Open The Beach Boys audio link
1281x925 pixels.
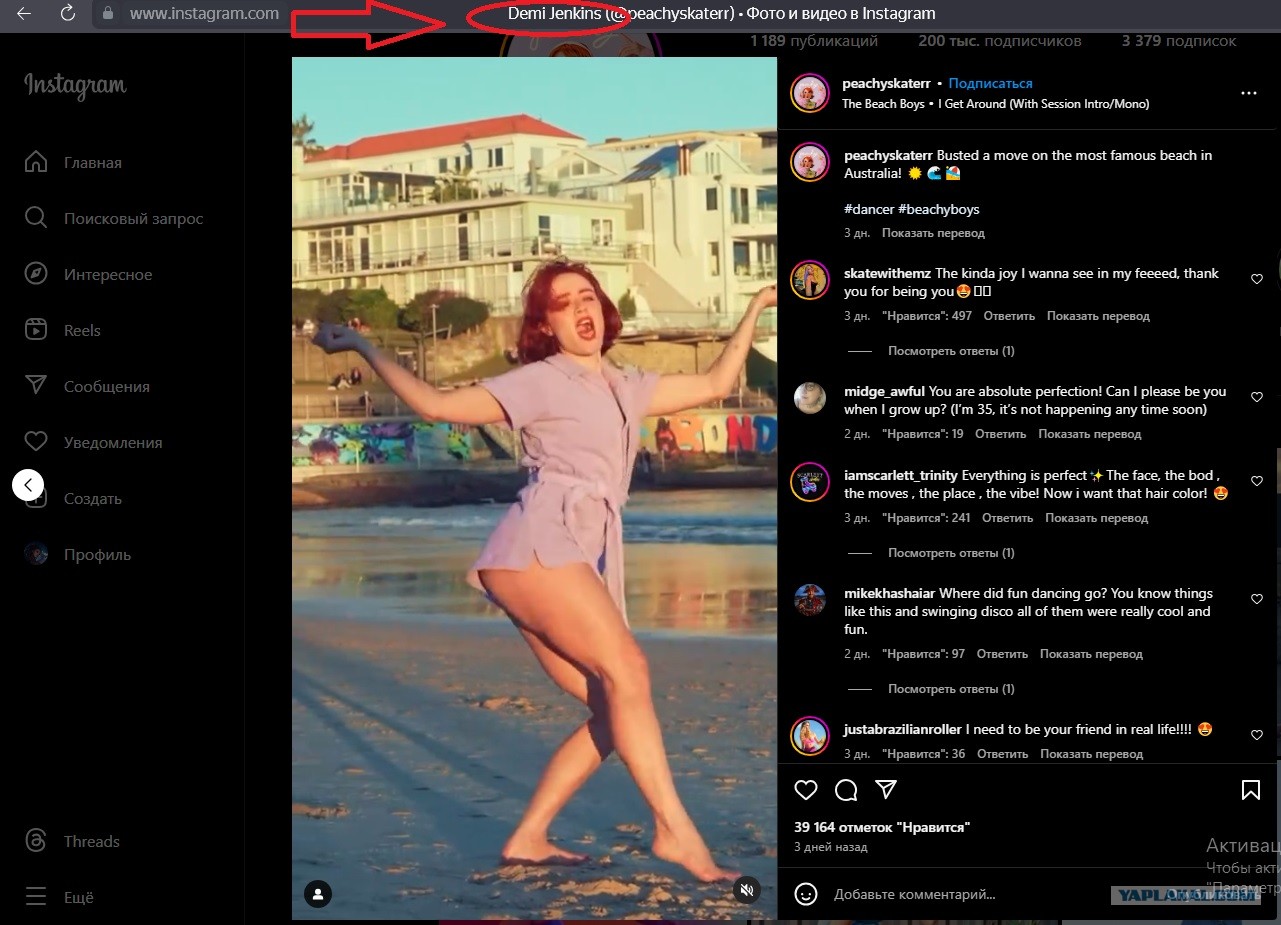click(995, 104)
